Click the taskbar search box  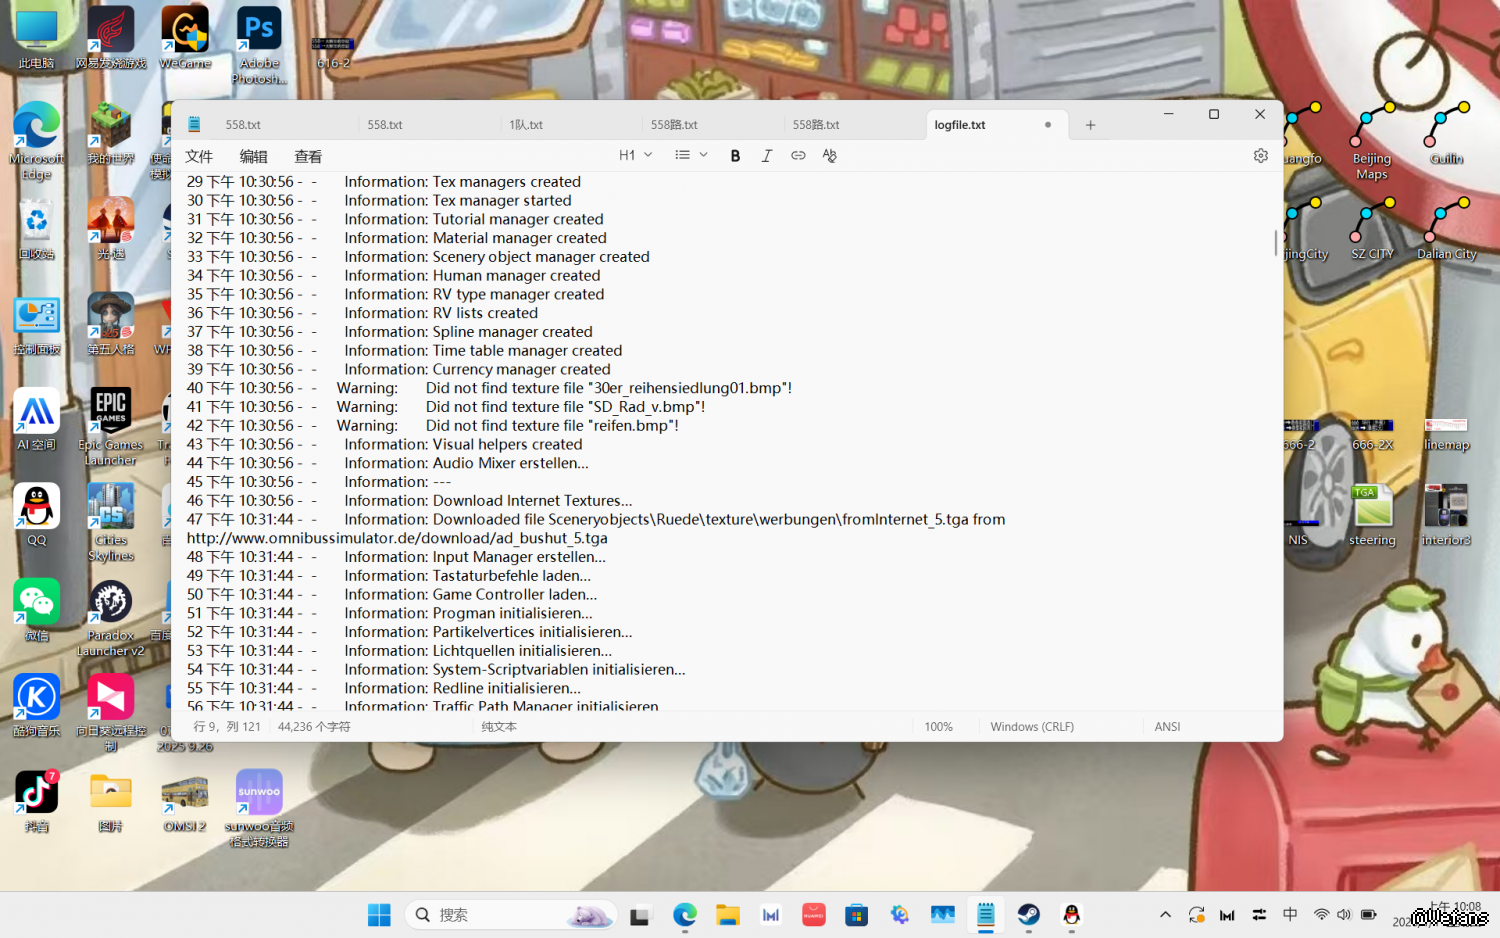[510, 914]
